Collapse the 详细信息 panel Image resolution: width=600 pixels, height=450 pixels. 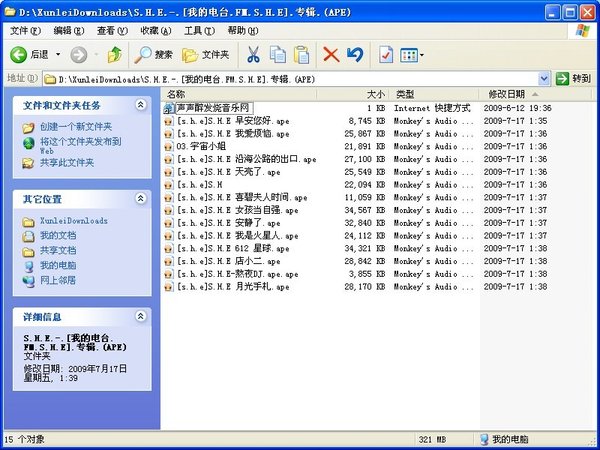point(141,316)
